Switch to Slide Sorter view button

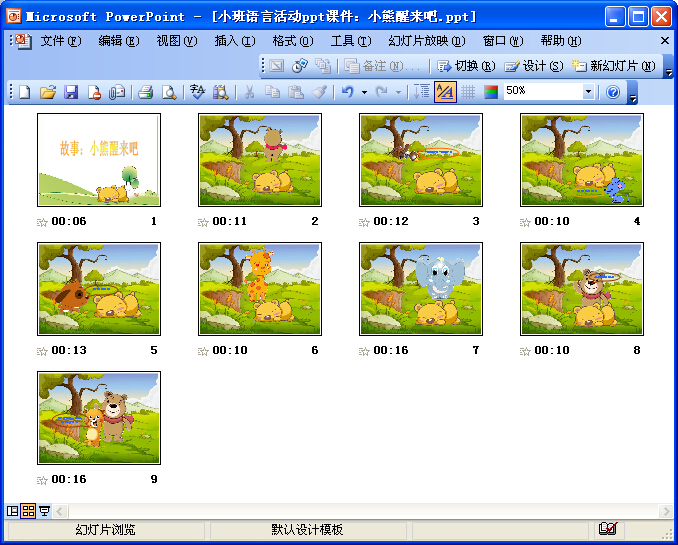[28, 511]
